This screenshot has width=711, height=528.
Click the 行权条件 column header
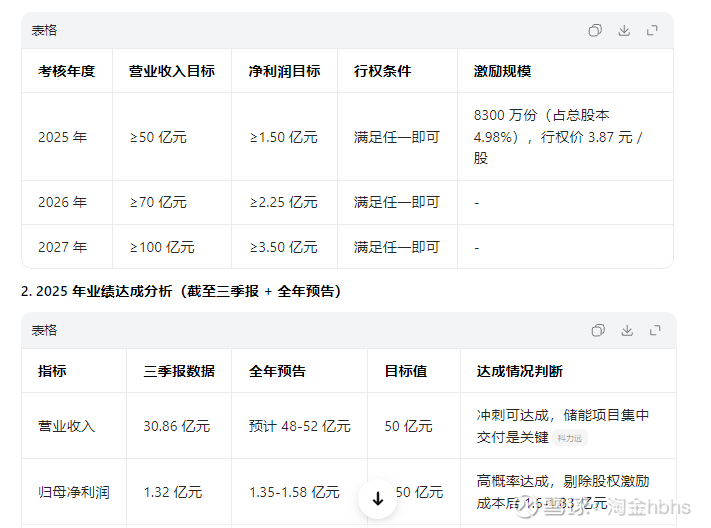pyautogui.click(x=383, y=71)
